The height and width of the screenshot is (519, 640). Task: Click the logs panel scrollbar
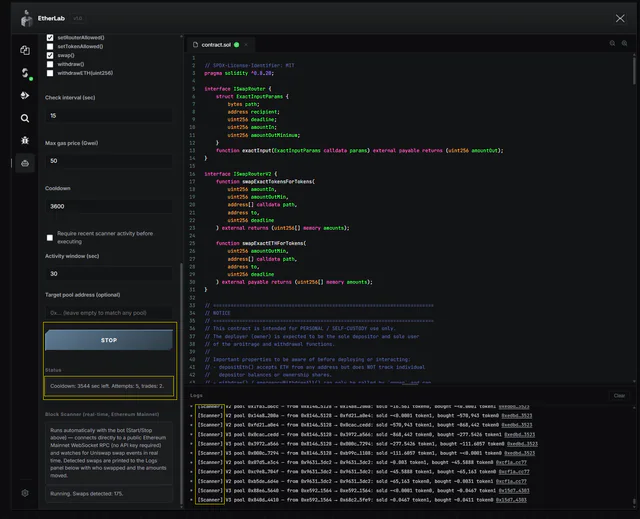click(x=634, y=501)
